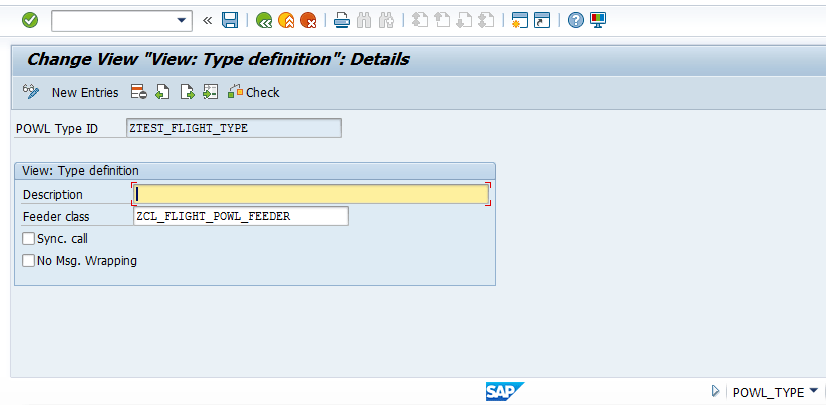Click the Find Next binoculars icon
The width and height of the screenshot is (826, 405).
(x=386, y=21)
